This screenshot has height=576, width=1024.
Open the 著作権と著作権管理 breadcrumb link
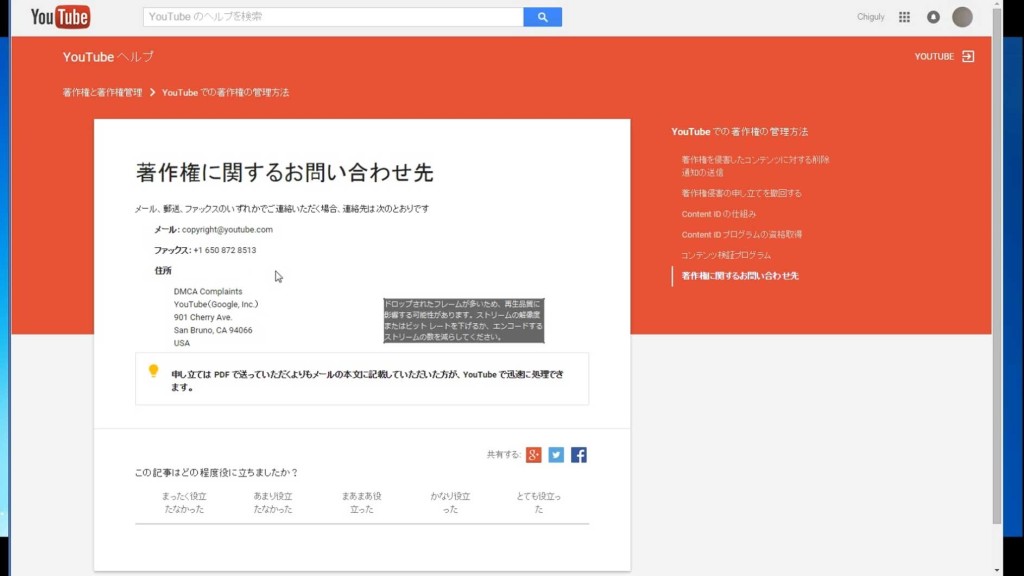point(101,92)
